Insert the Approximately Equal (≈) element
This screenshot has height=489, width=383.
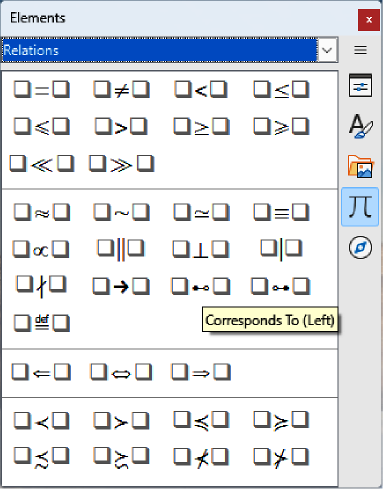(x=42, y=212)
